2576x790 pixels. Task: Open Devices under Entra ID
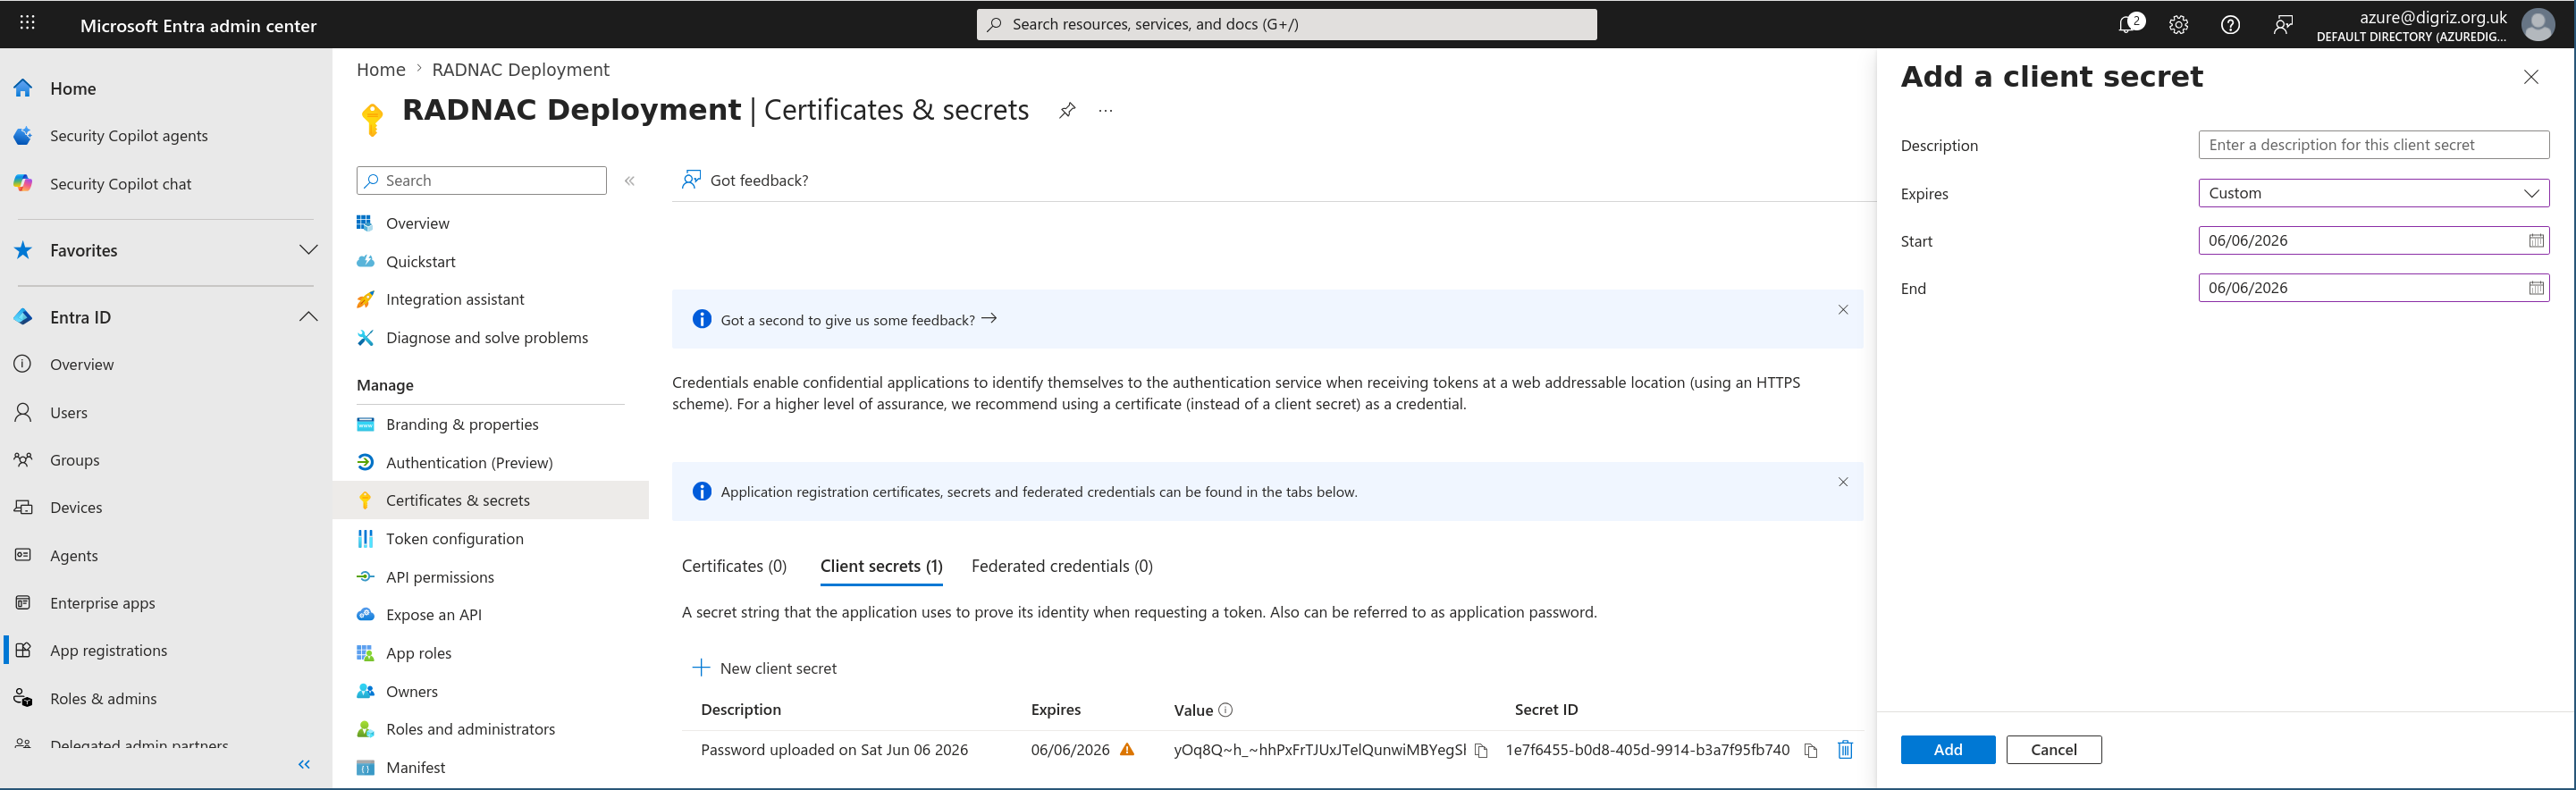tap(76, 507)
